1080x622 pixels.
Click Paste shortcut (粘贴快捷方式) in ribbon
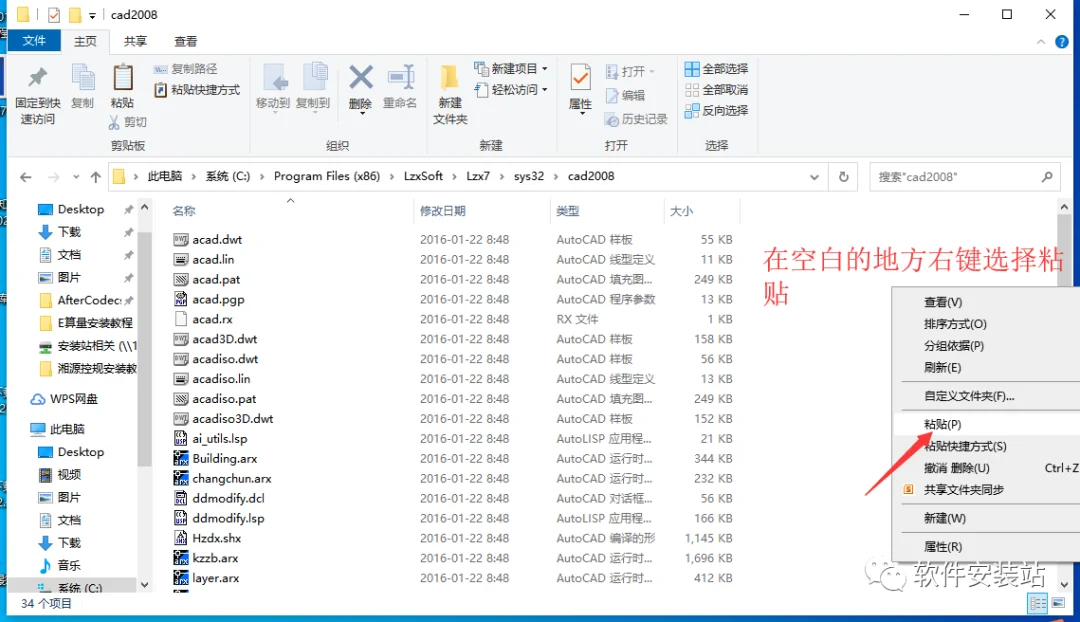pos(198,90)
